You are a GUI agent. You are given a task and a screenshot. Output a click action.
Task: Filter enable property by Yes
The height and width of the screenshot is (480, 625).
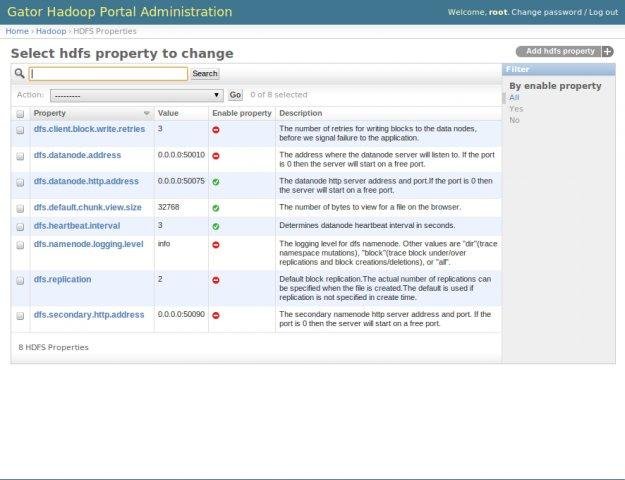(516, 108)
